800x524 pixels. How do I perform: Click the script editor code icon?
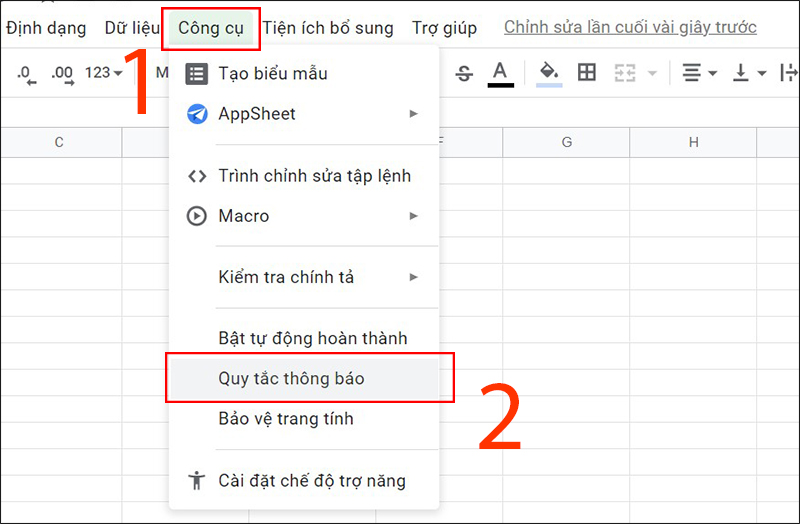(197, 176)
